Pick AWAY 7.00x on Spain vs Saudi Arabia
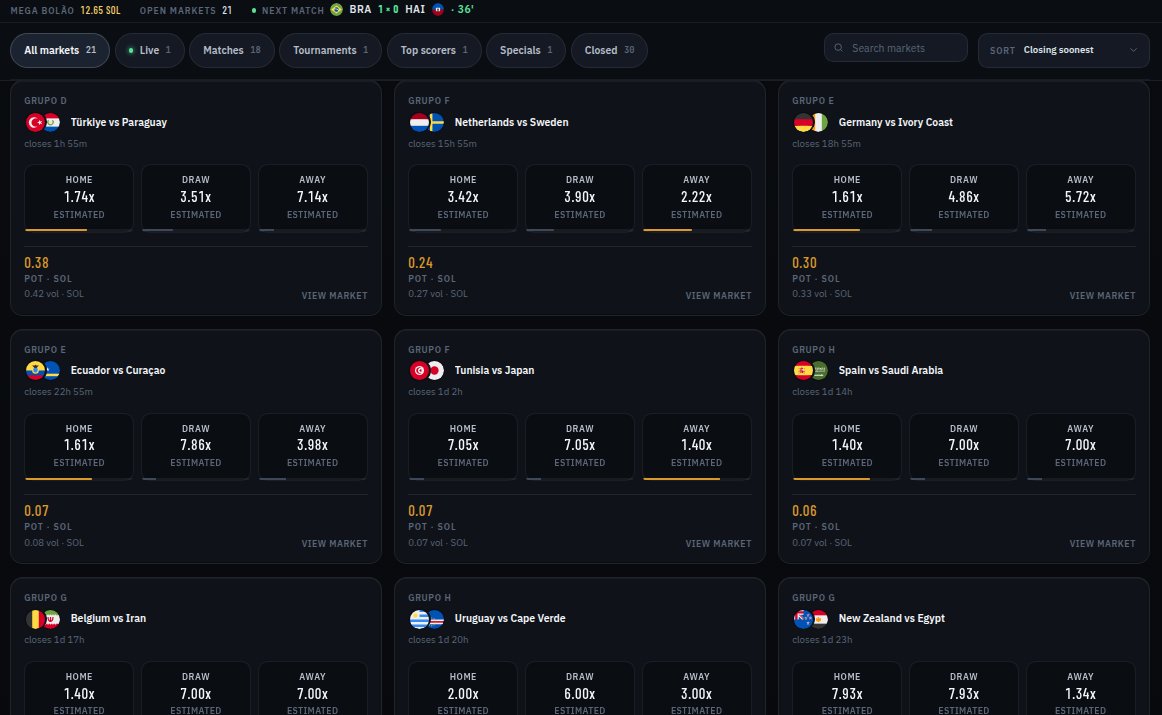1162x715 pixels. click(x=1080, y=446)
